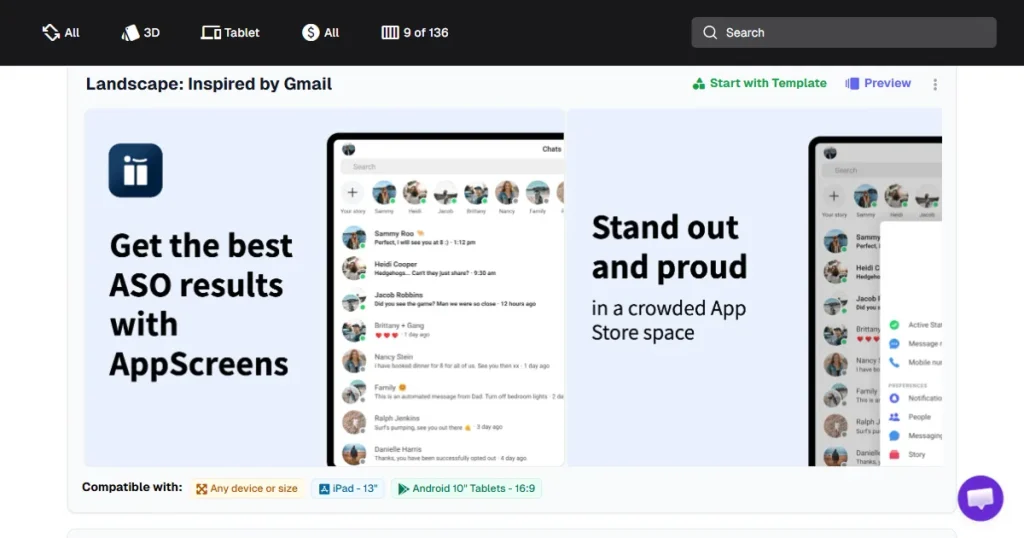Click the Preview button
Viewport: 1024px width, 538px height.
(878, 84)
